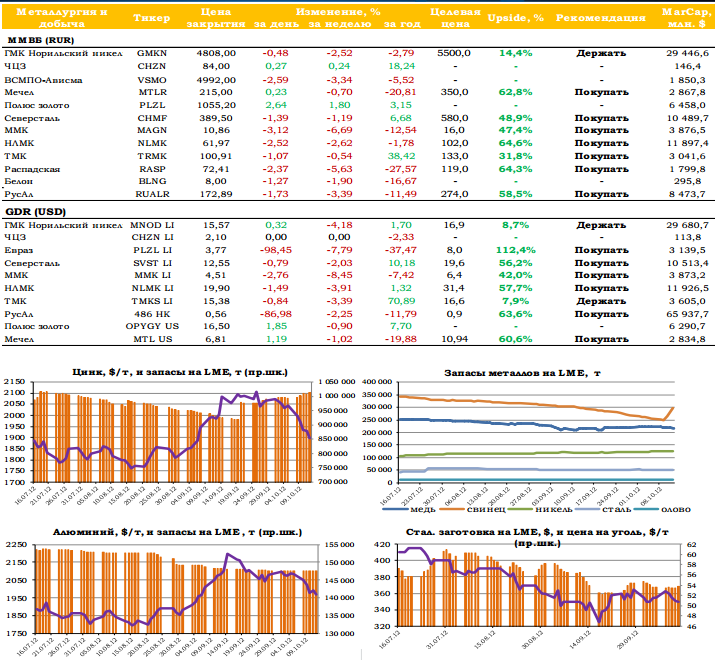Viewport: 715px width, 660px height.
Task: Click the TRMK ticker cell
Action: (152, 156)
